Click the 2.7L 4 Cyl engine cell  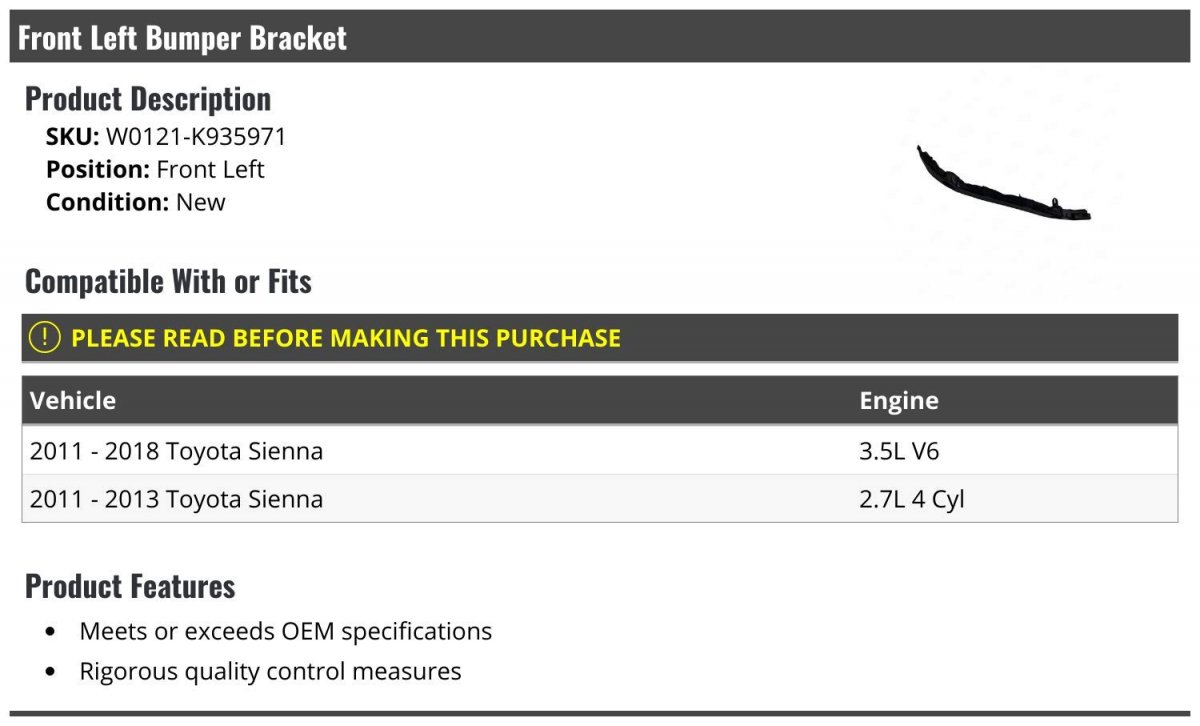coord(911,499)
